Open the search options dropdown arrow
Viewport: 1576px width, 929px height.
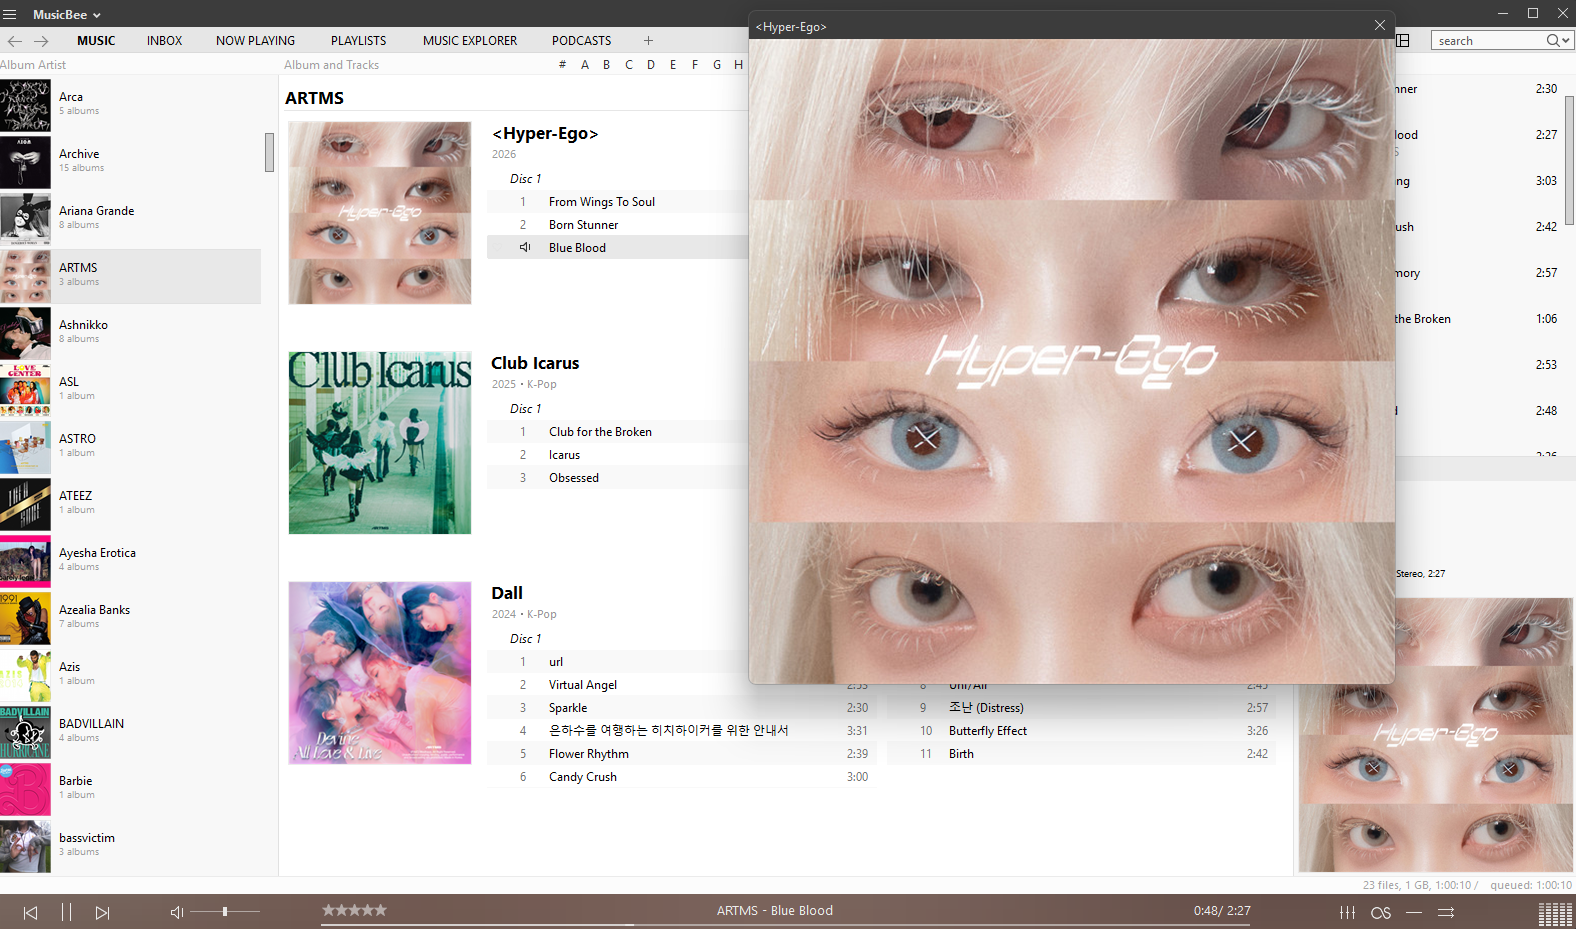tap(1566, 41)
